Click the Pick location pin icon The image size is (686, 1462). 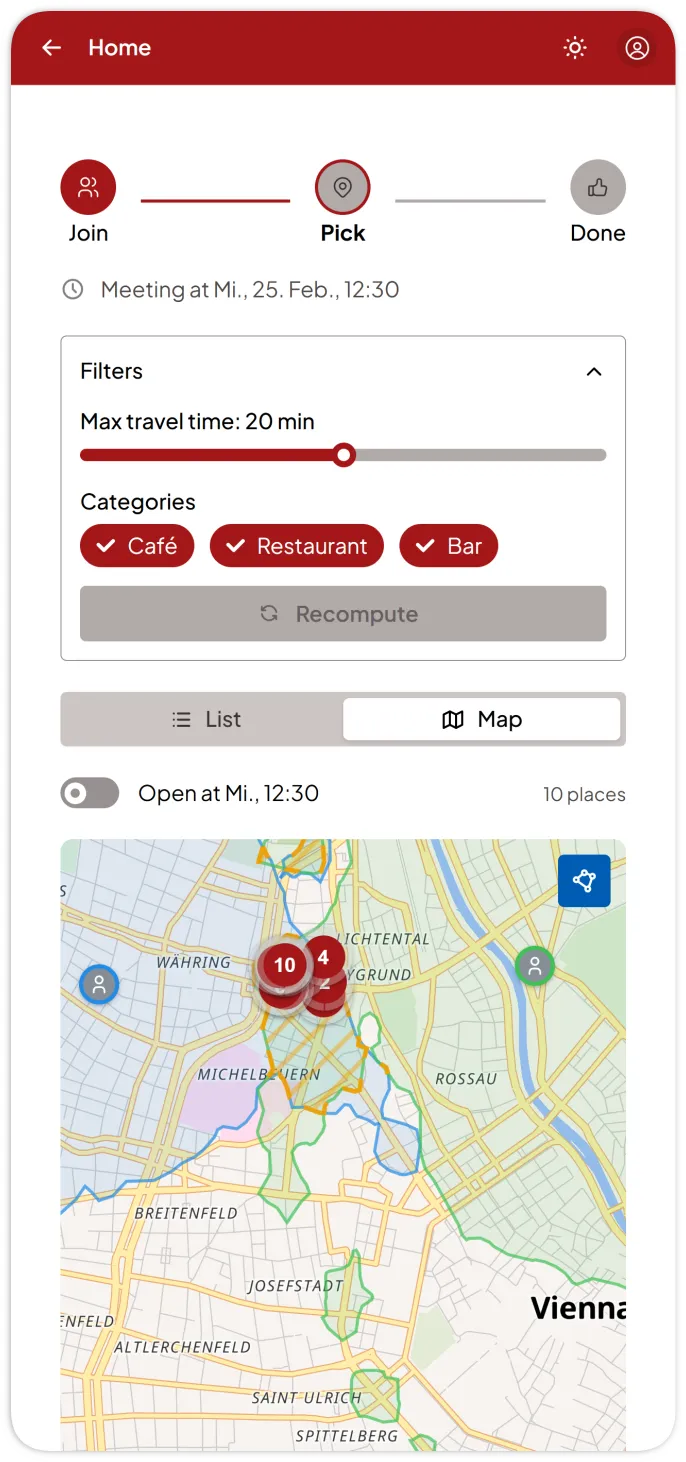[343, 186]
